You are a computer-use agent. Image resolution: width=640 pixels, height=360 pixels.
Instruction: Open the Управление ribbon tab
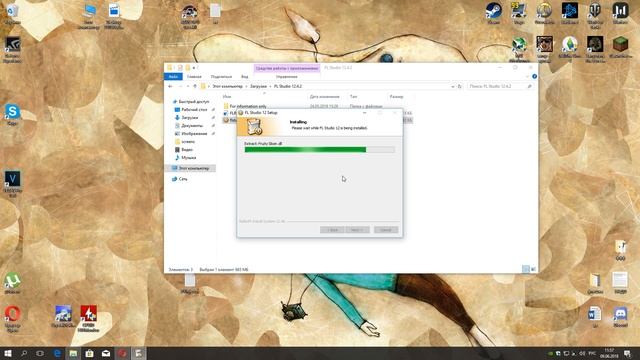coord(287,76)
